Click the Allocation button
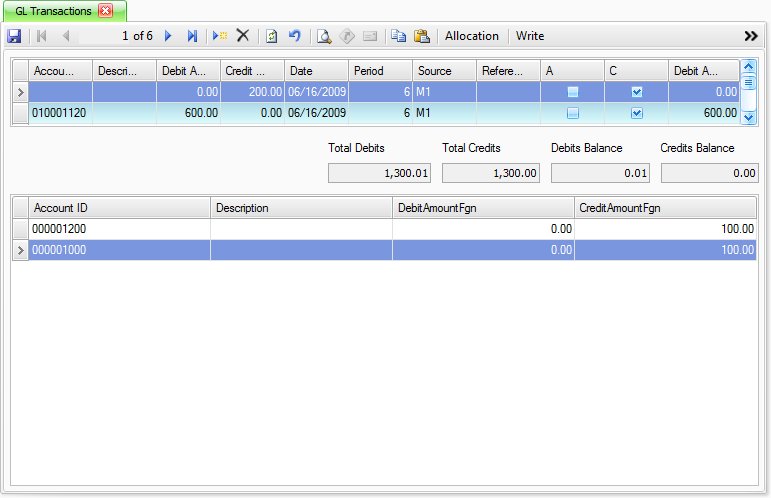 coord(471,36)
